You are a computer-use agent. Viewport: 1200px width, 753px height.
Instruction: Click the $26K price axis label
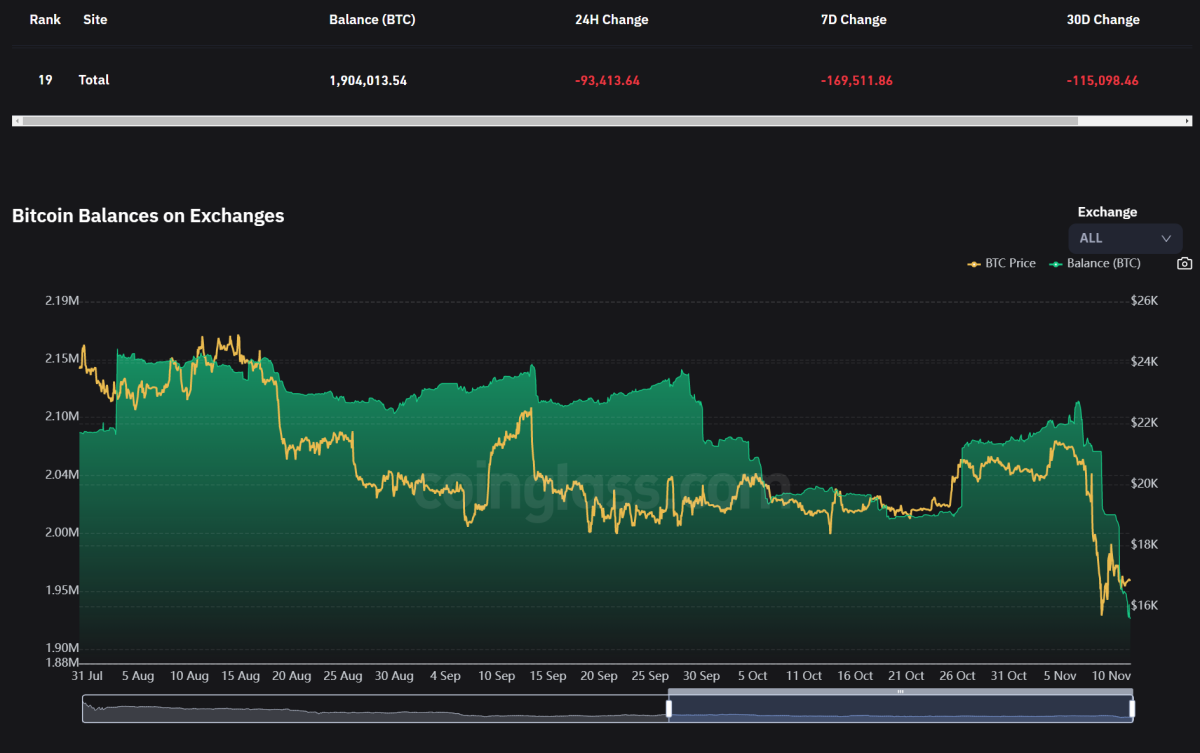click(x=1144, y=301)
